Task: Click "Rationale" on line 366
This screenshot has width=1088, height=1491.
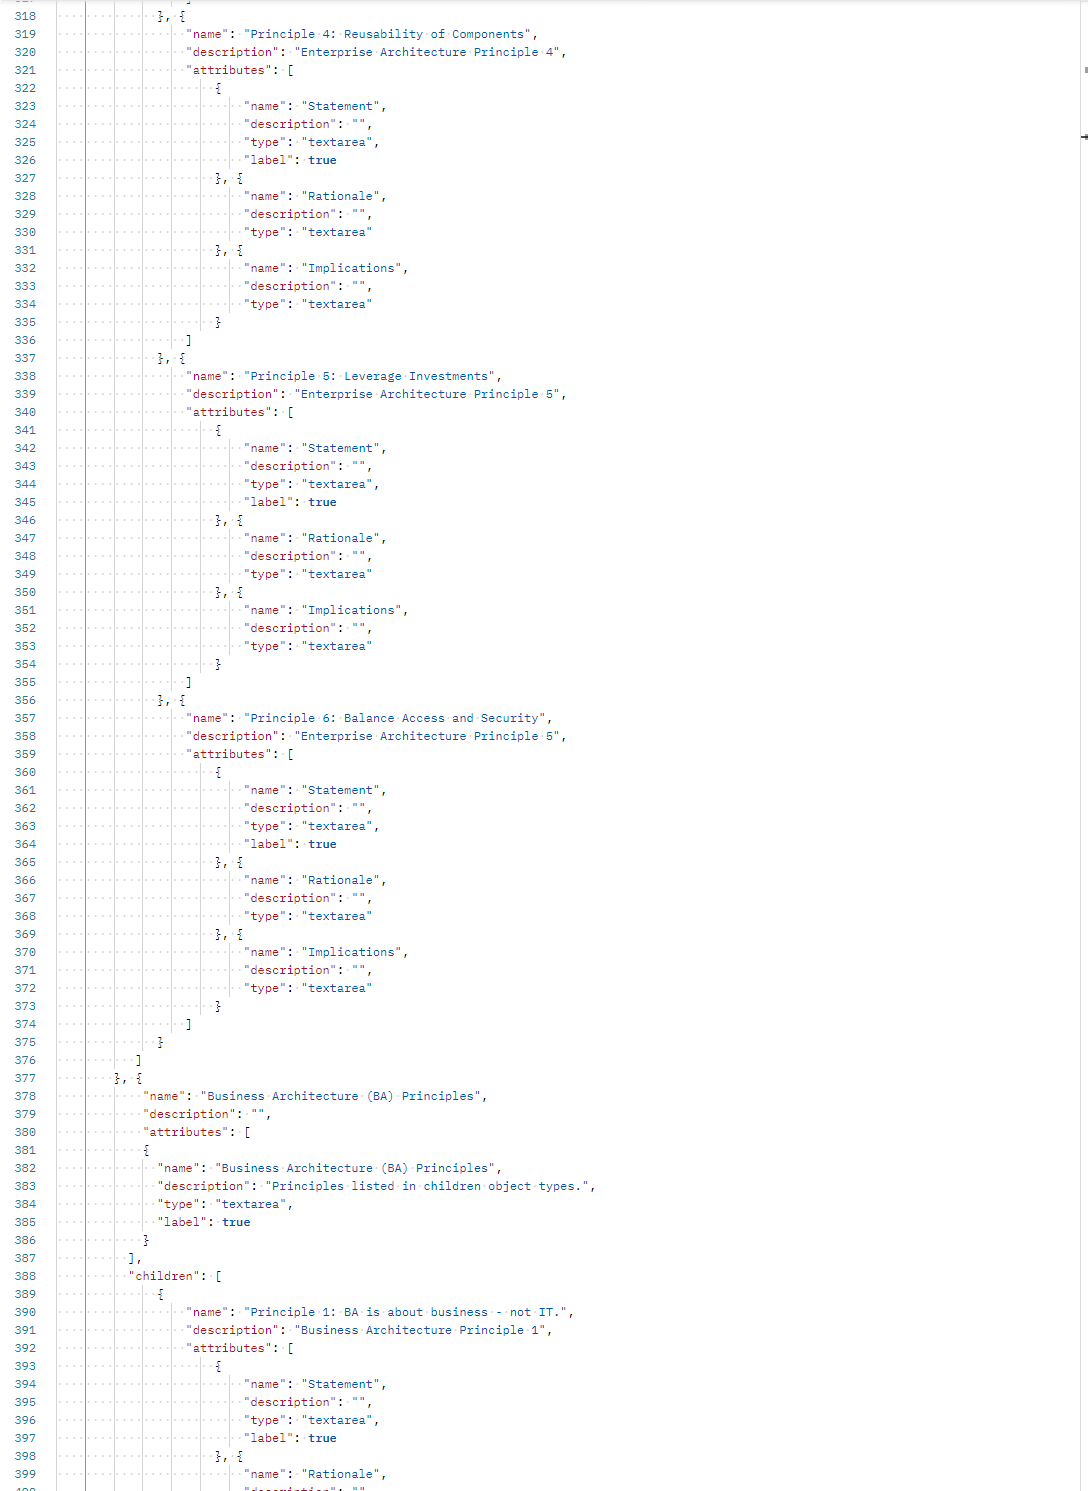Action: 341,880
